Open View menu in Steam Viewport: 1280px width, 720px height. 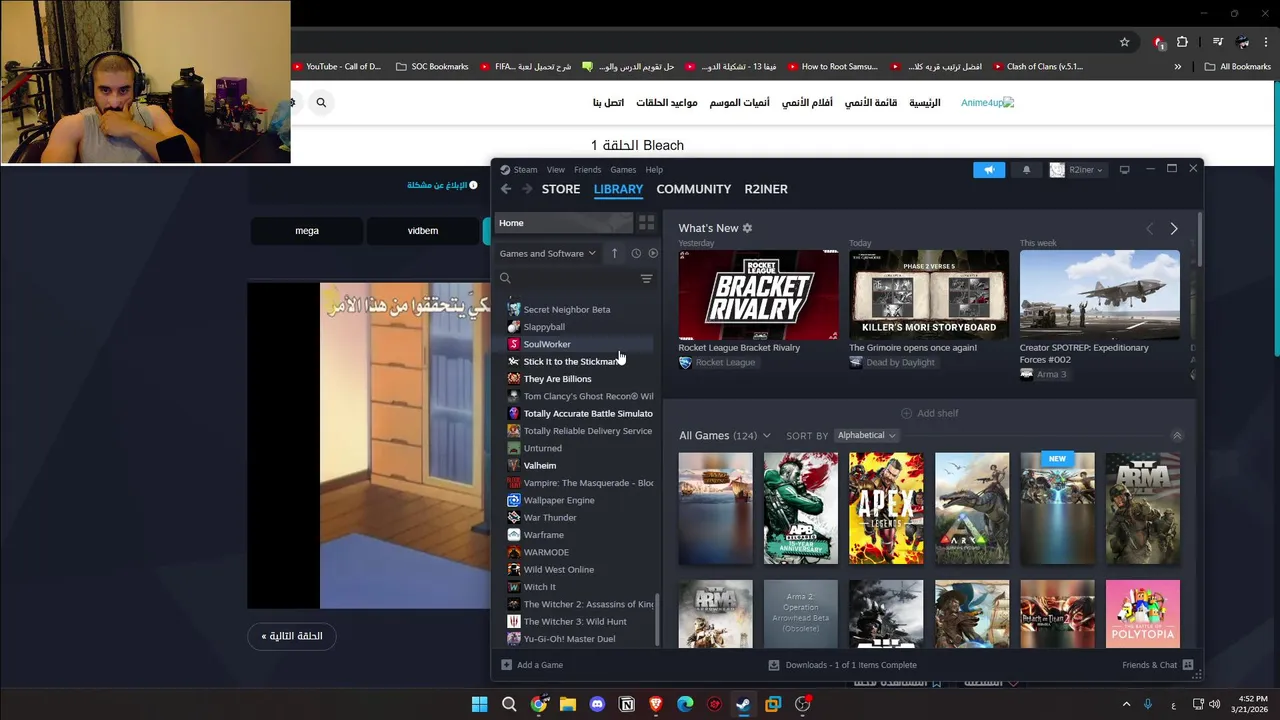coord(555,170)
